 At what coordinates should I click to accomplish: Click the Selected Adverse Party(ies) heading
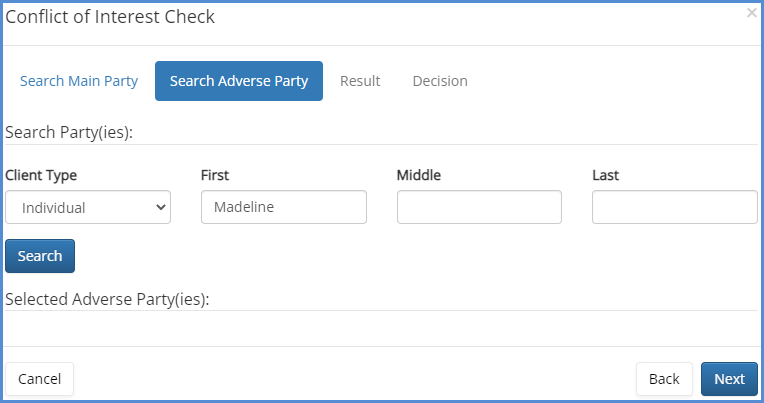[107, 299]
